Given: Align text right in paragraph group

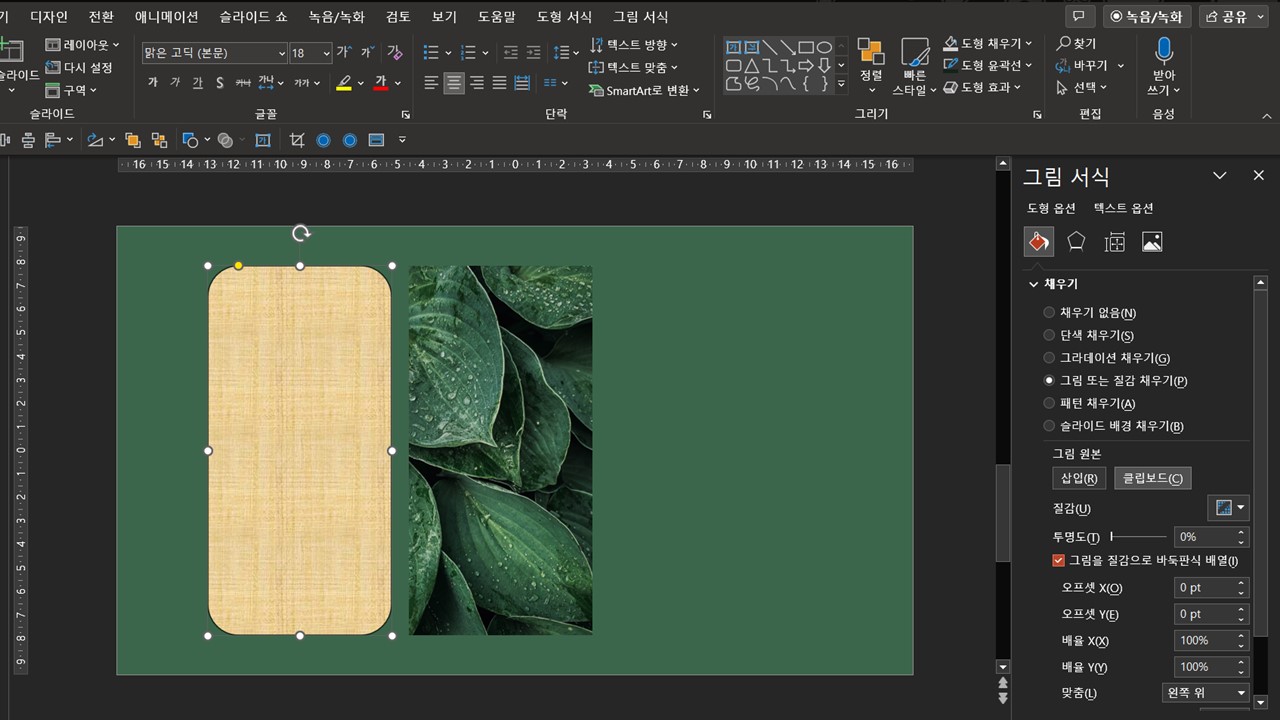Looking at the screenshot, I should [477, 83].
